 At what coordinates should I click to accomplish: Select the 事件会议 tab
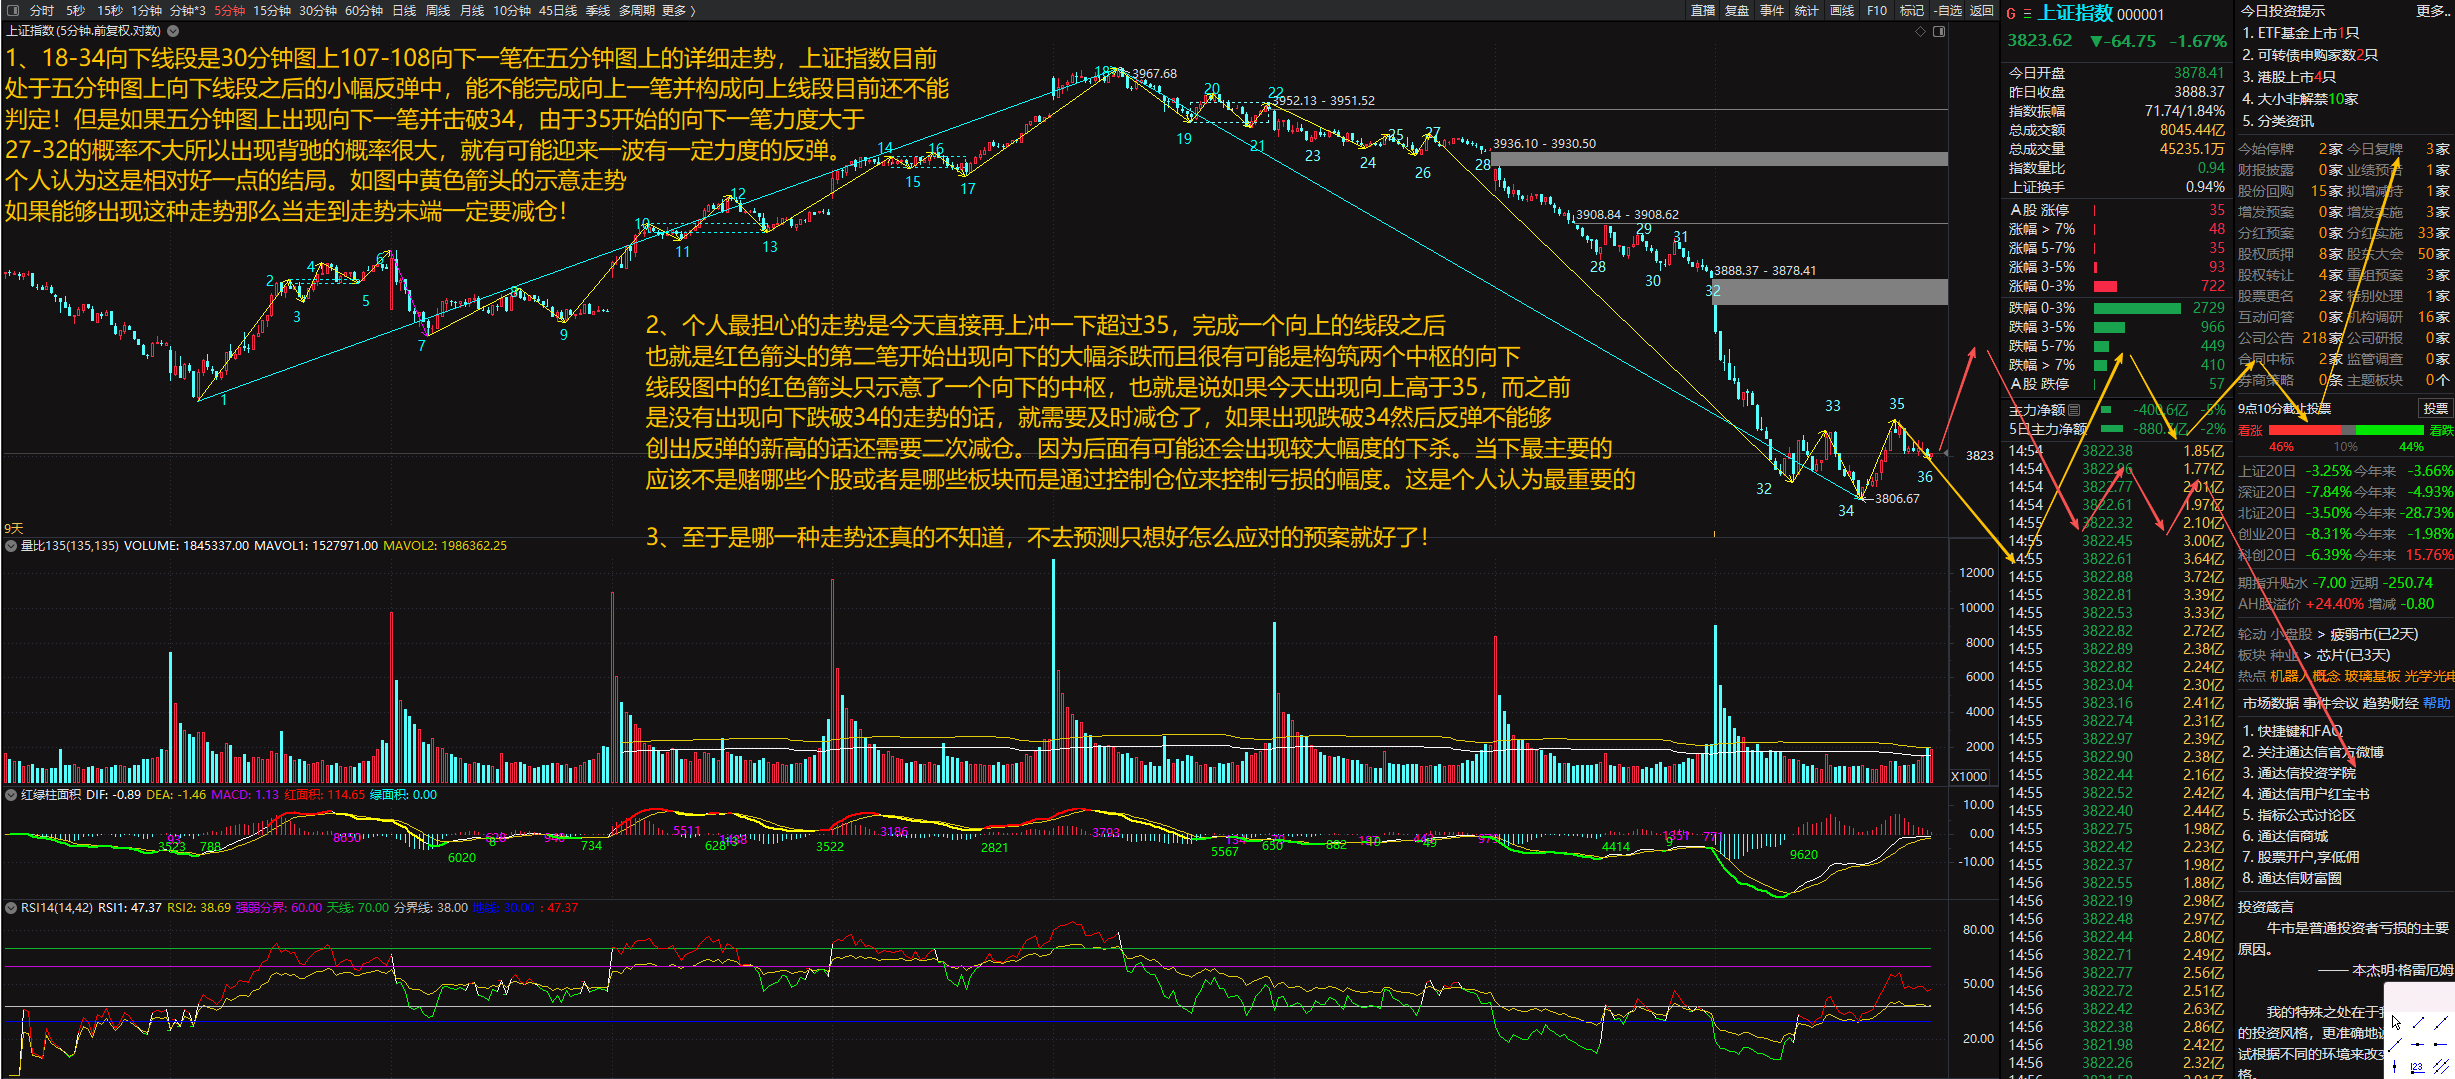(2331, 703)
